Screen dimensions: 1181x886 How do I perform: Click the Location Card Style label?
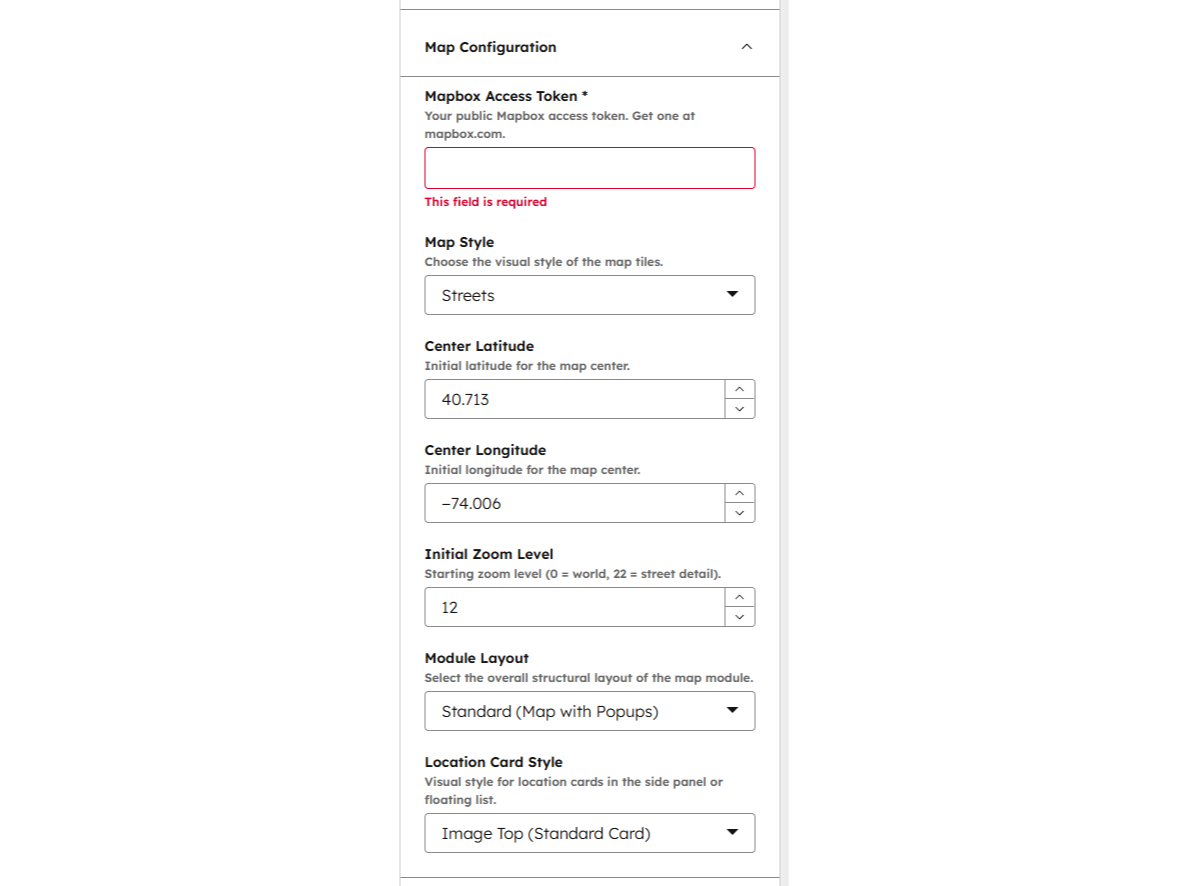click(x=493, y=762)
